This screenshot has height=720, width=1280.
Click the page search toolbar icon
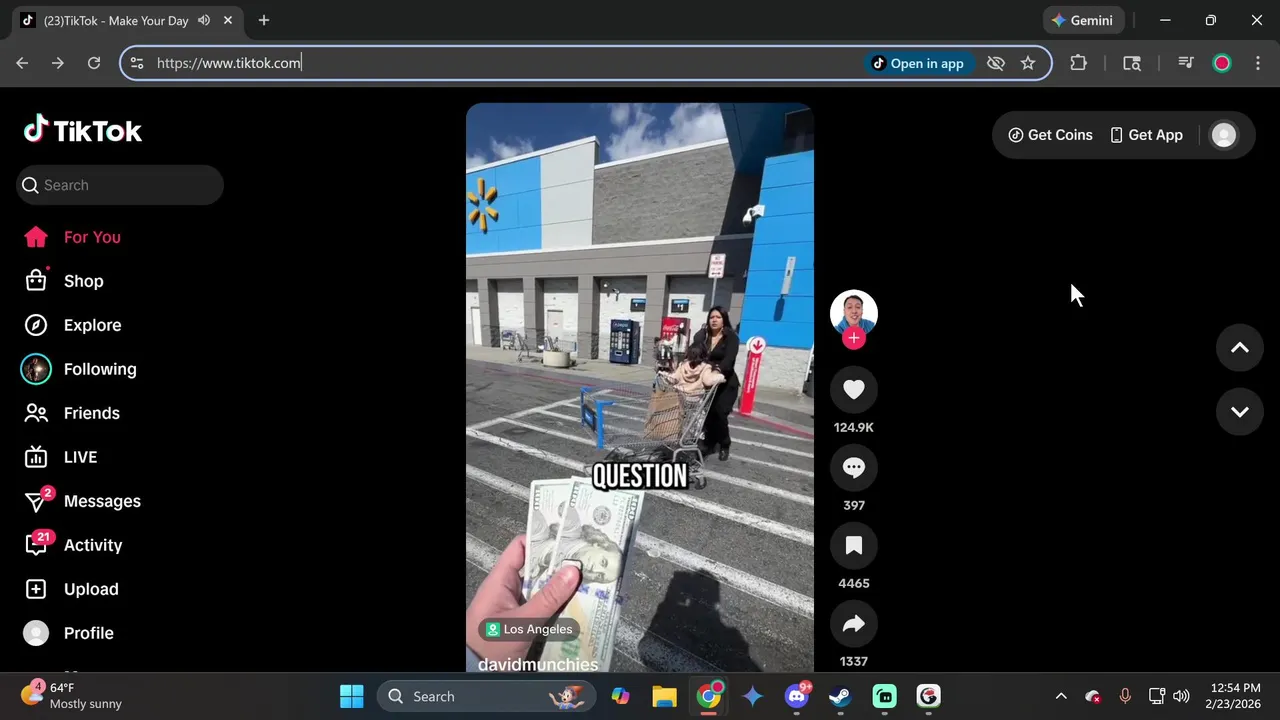pos(1132,63)
